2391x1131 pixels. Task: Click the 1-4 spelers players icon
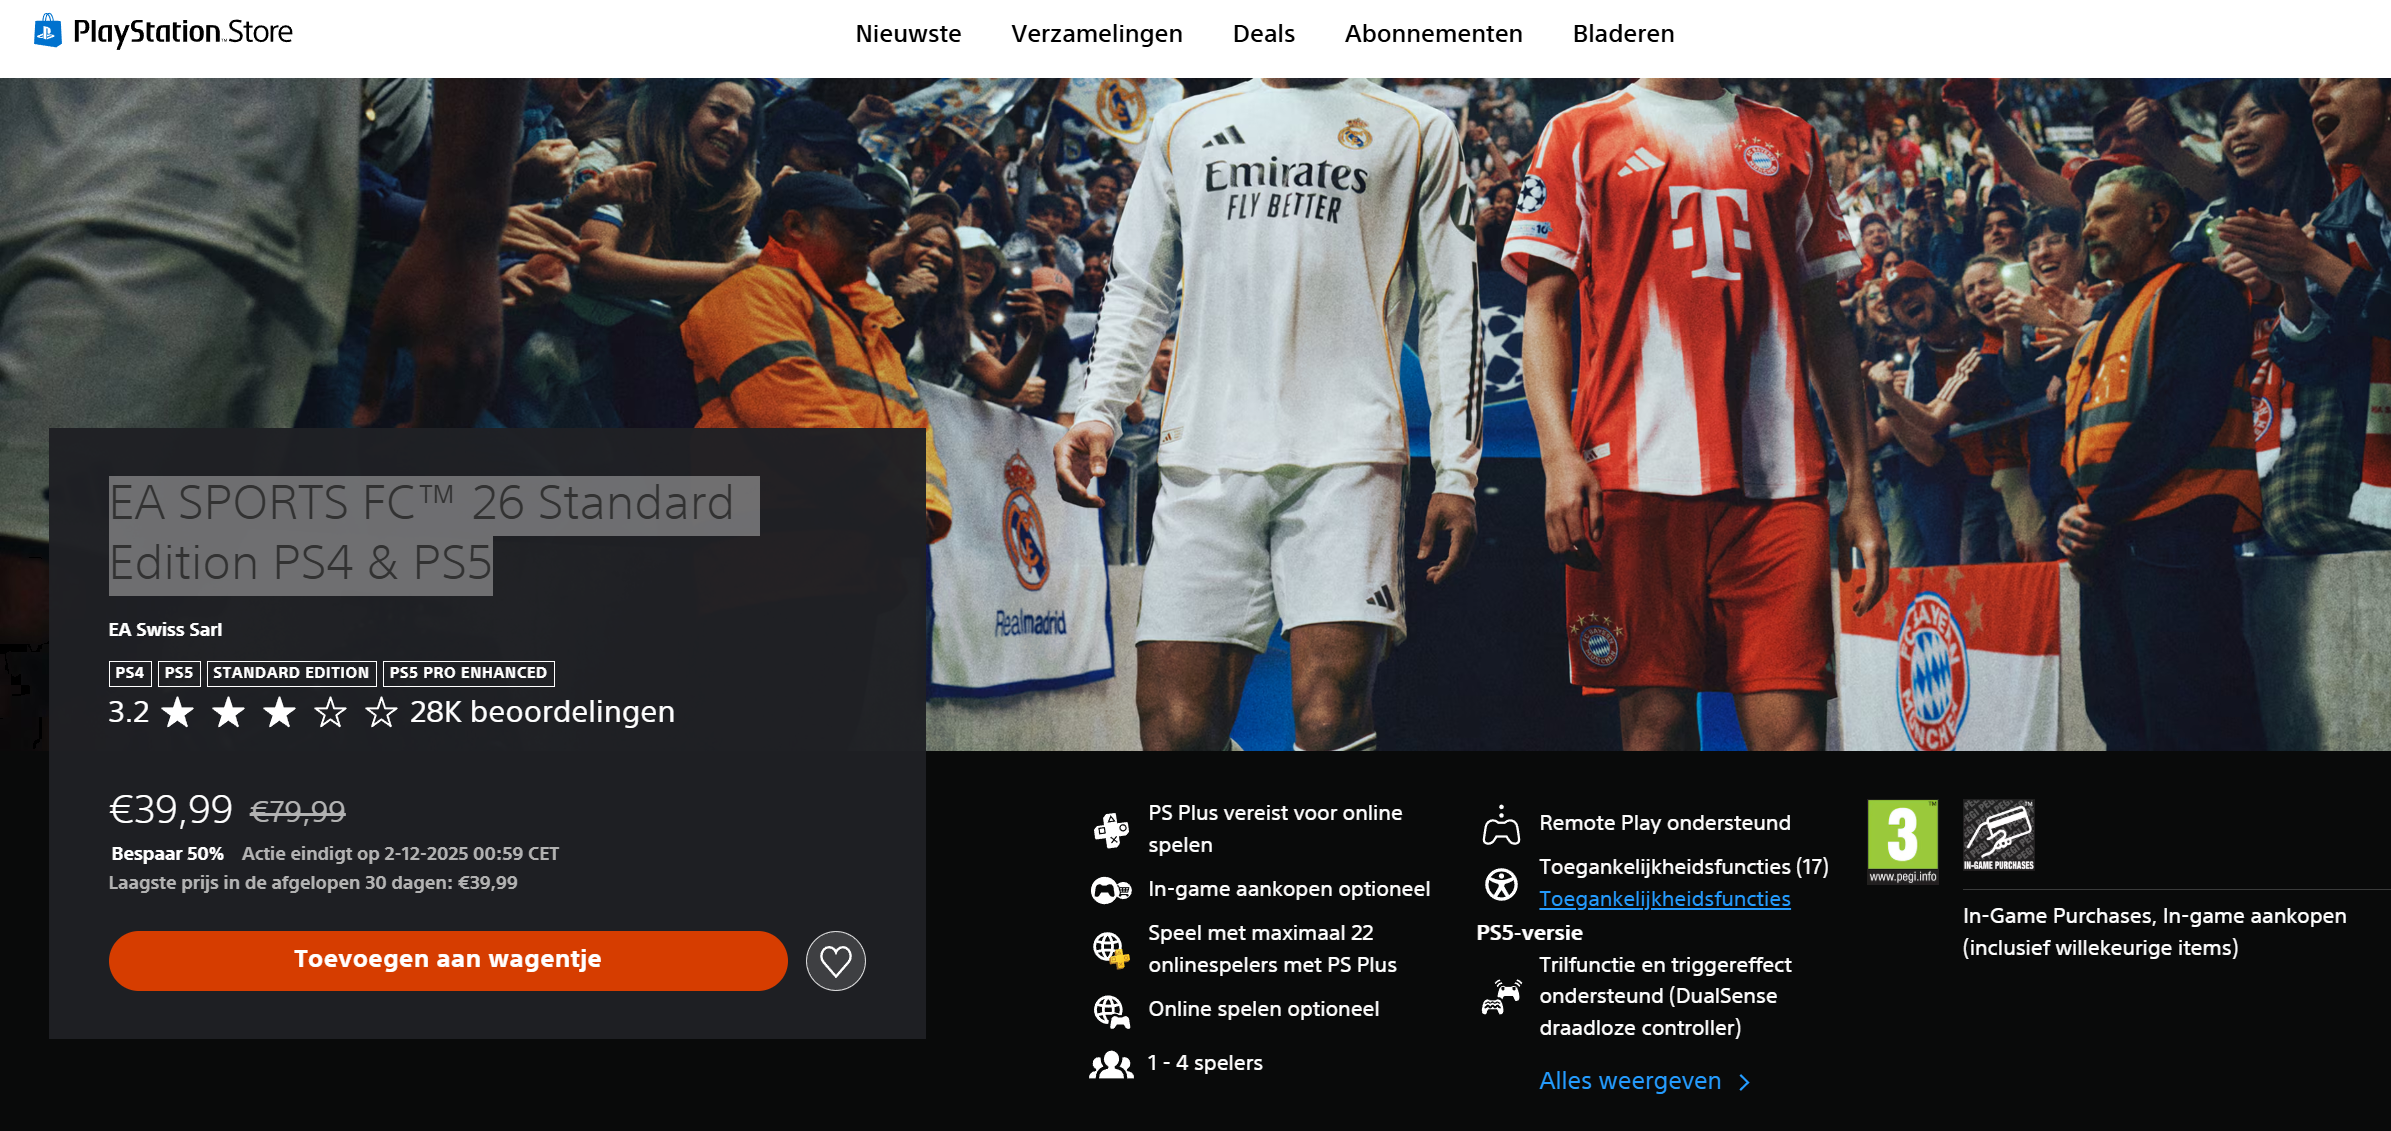(1109, 1063)
